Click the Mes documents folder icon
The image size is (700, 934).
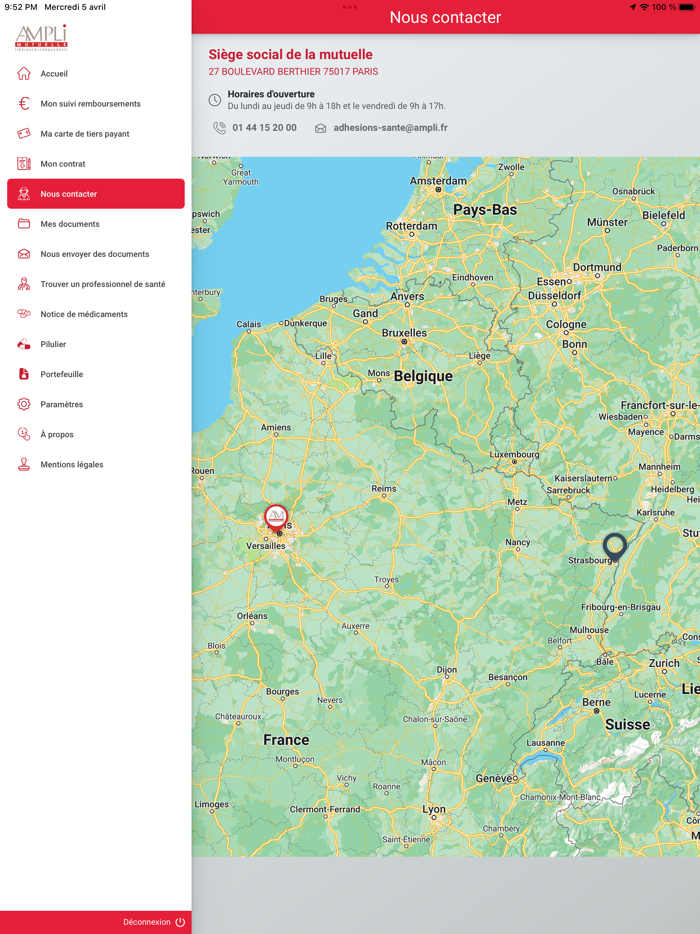tap(24, 224)
